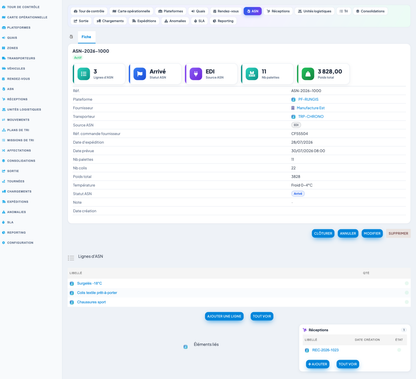Open Plateformes in left sidebar
Screen dimensions: 416x379
pyautogui.click(x=16, y=28)
